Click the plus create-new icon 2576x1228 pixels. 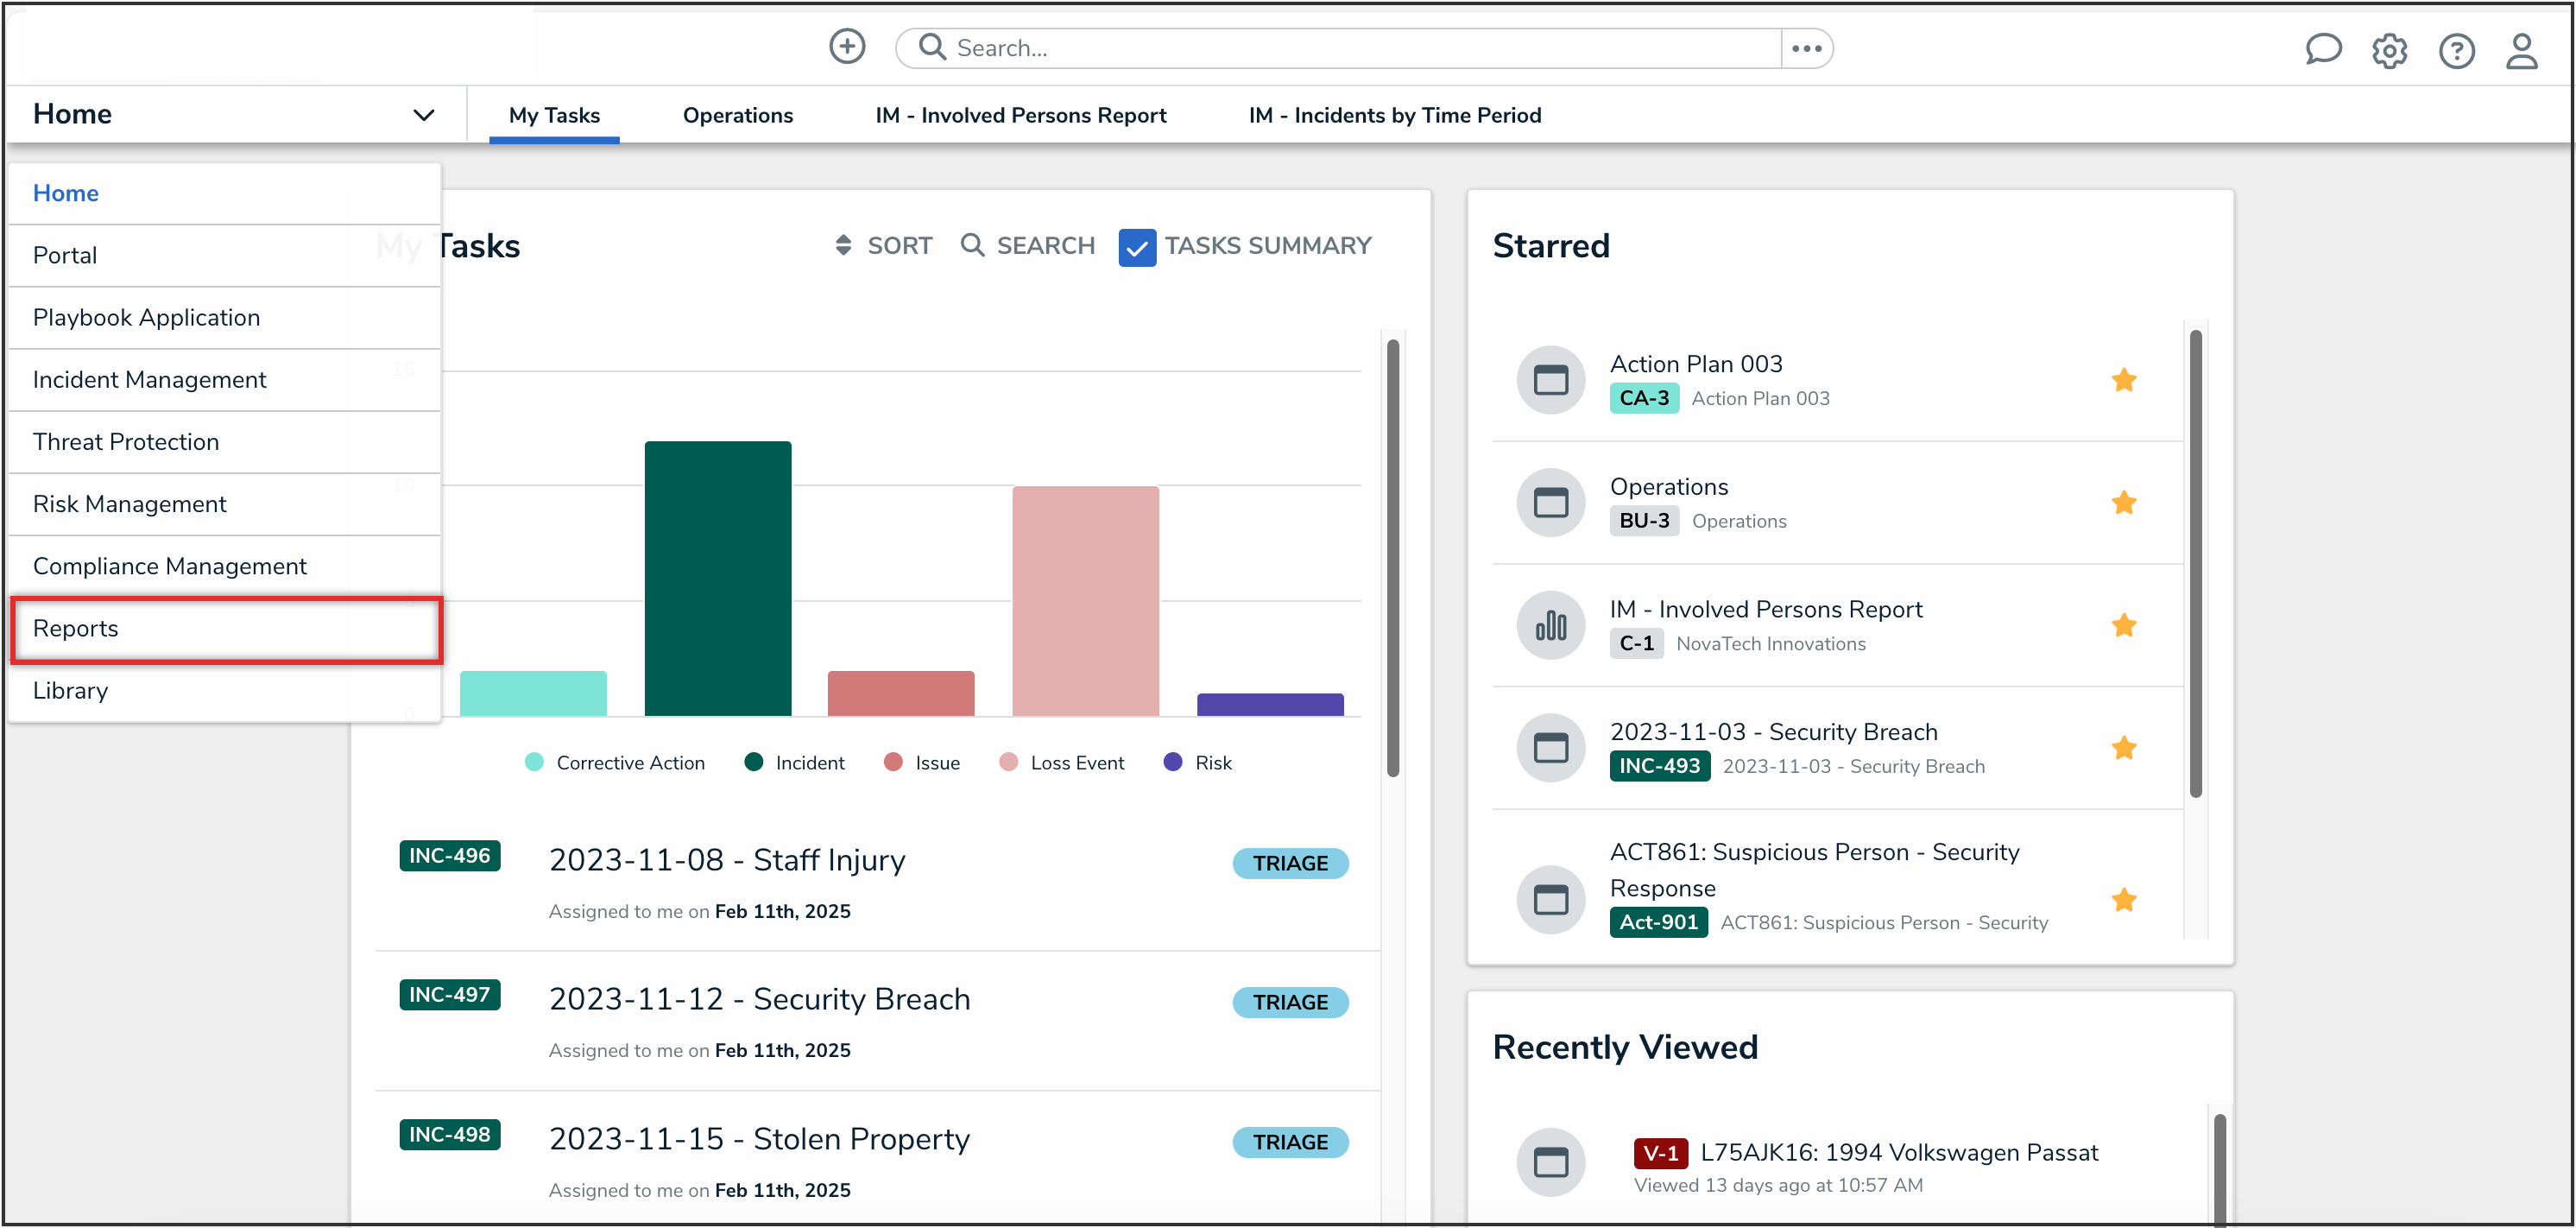[x=846, y=46]
